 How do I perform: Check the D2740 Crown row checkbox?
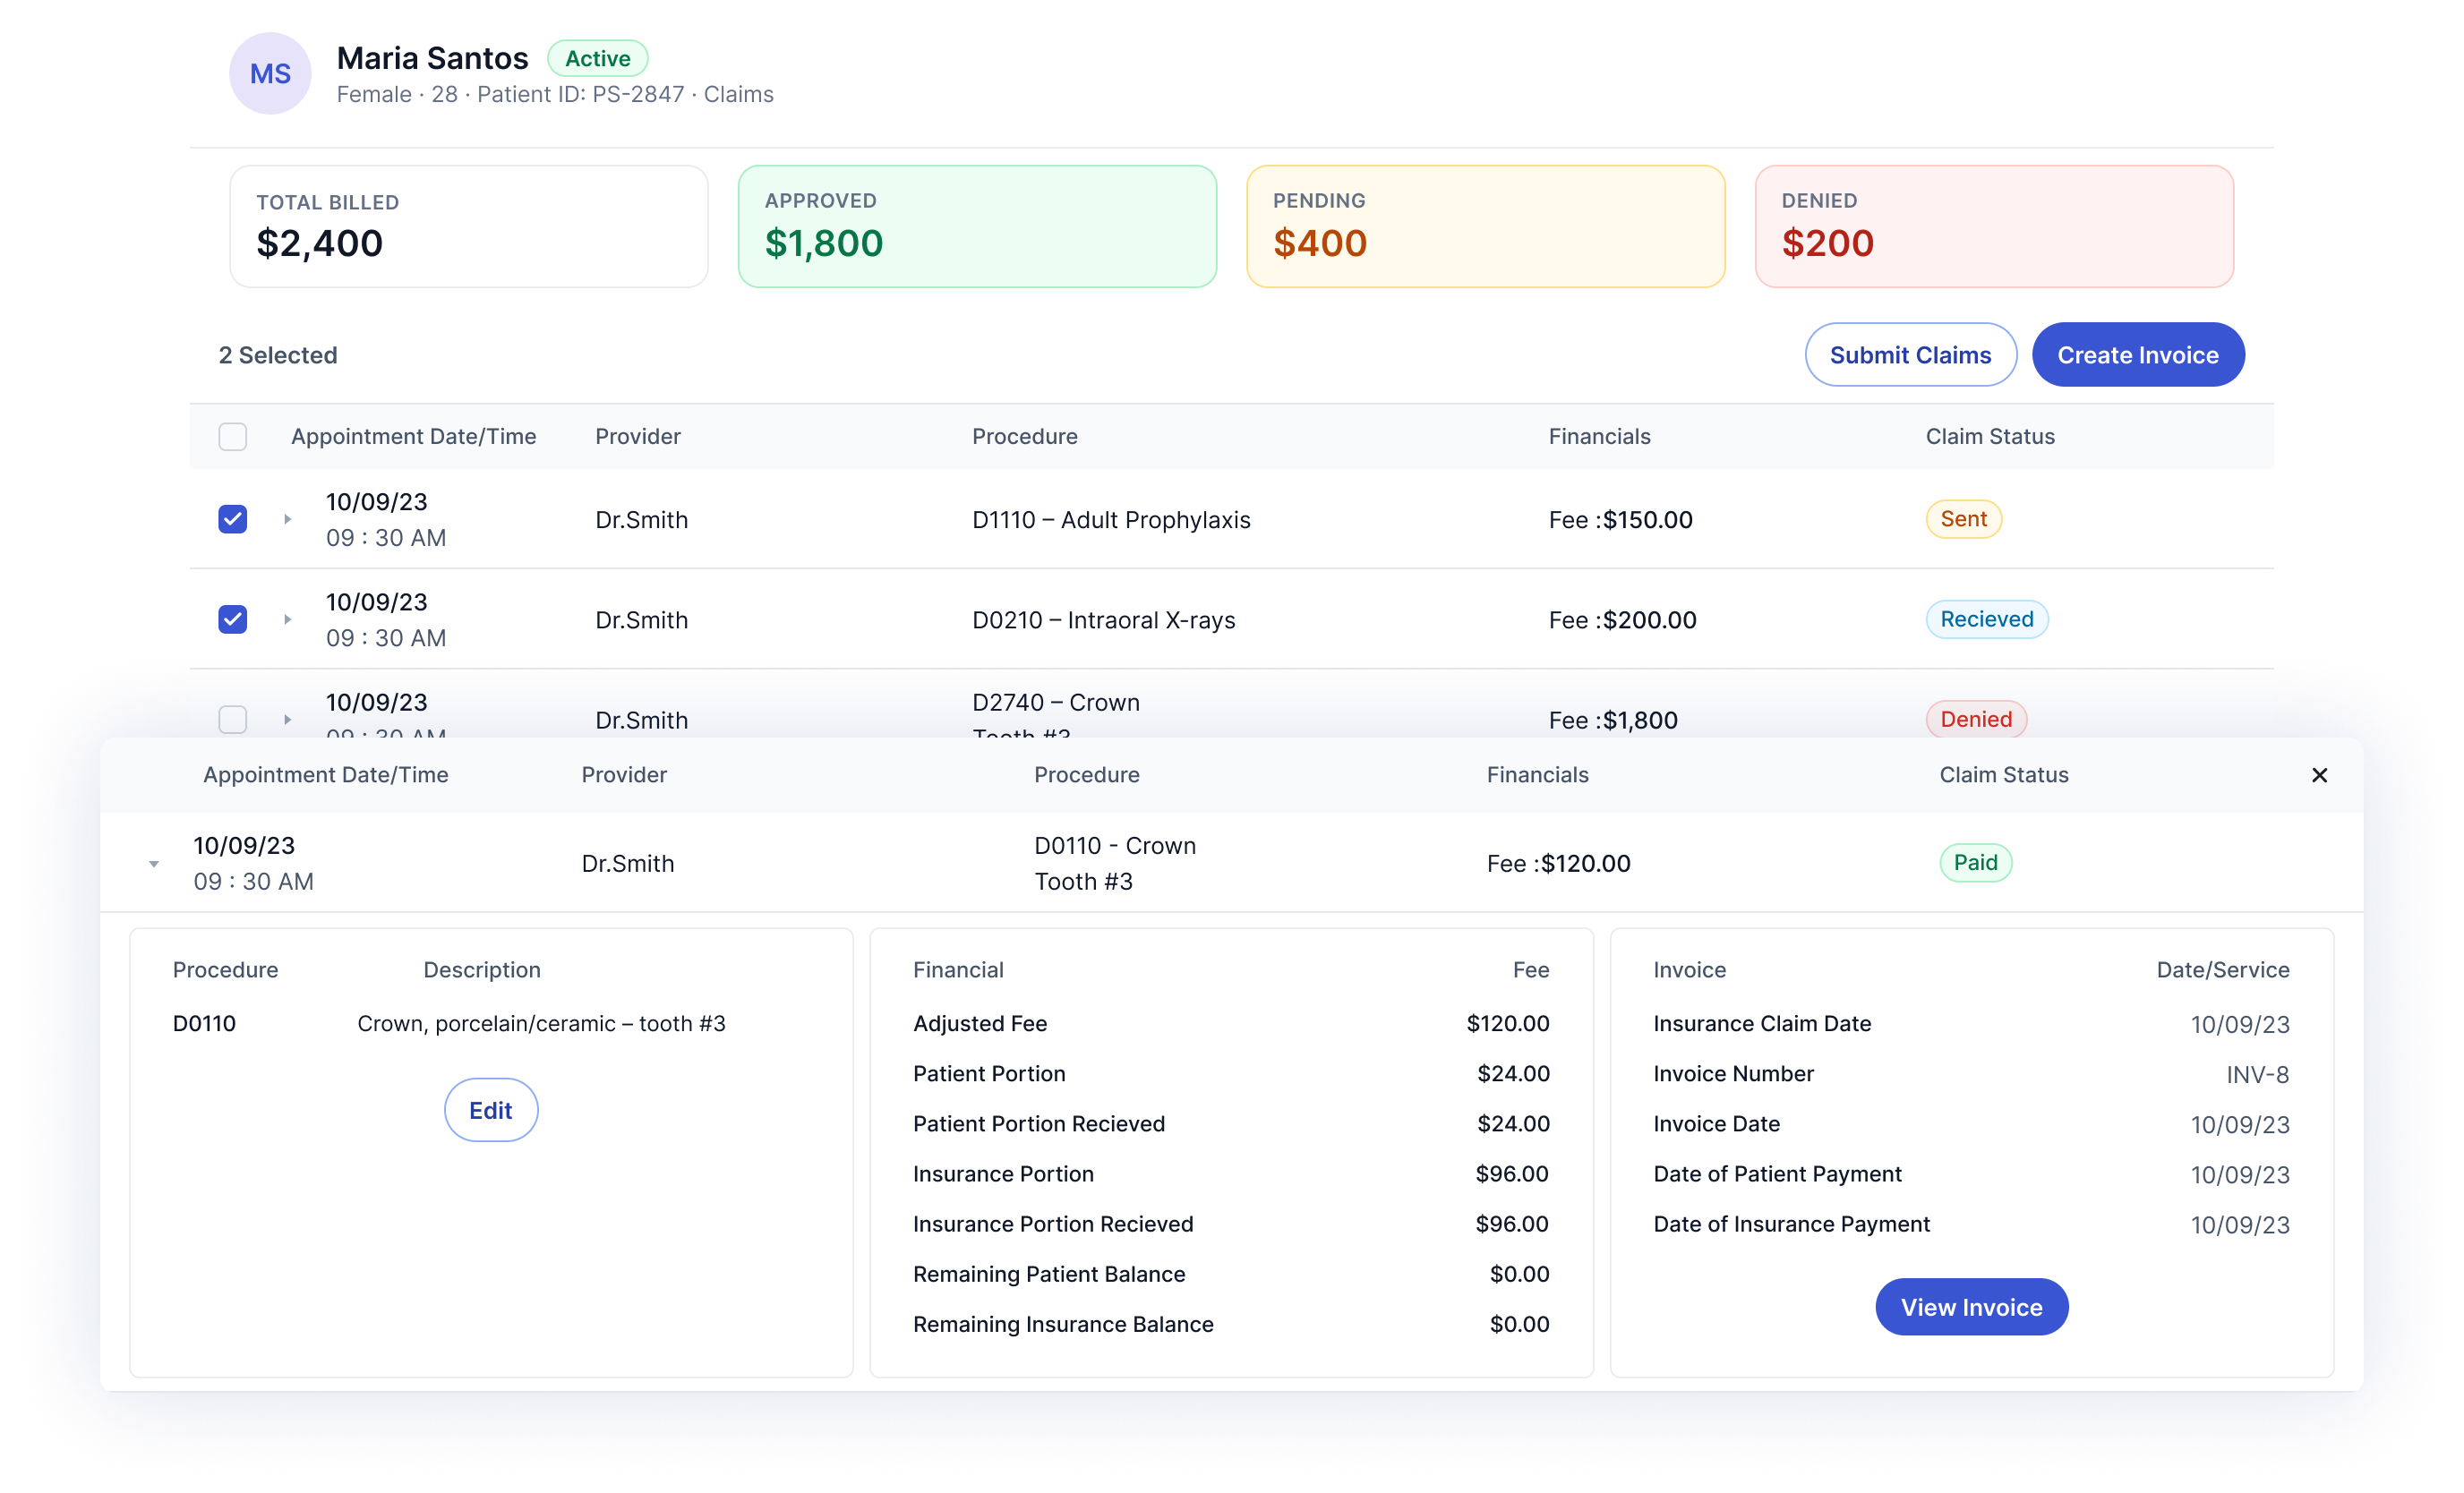(233, 719)
